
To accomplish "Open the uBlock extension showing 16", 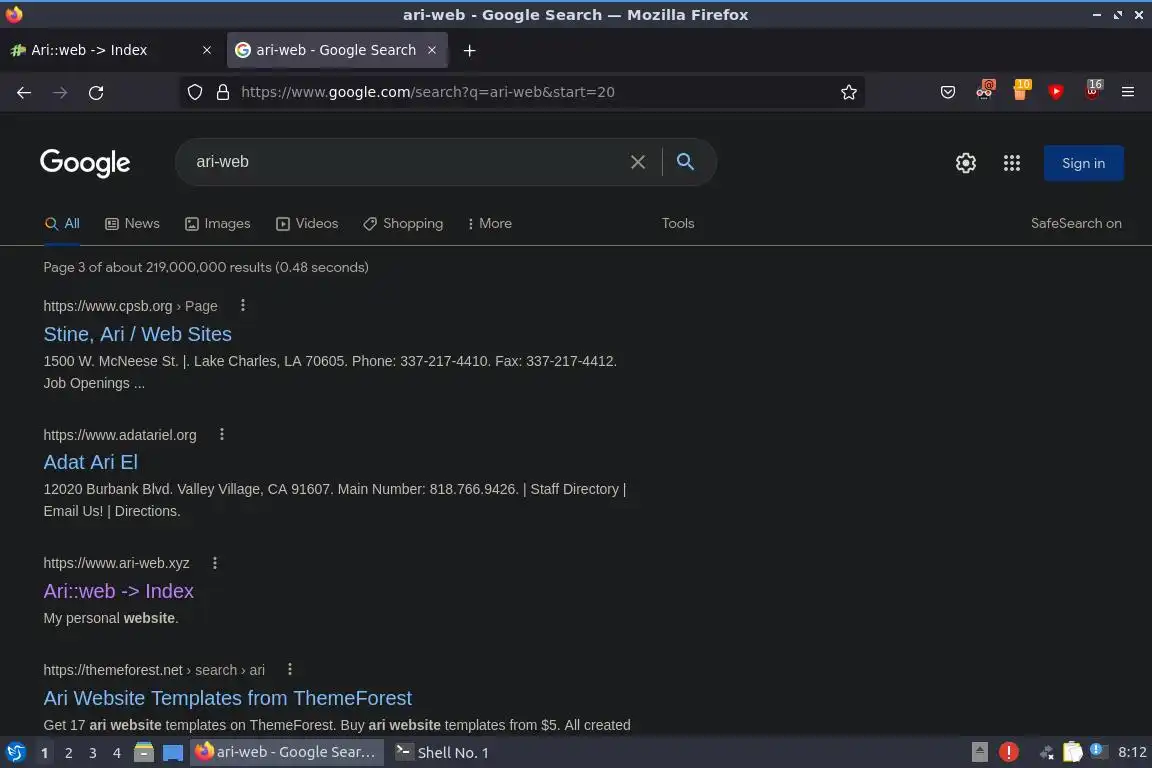I will (1092, 90).
